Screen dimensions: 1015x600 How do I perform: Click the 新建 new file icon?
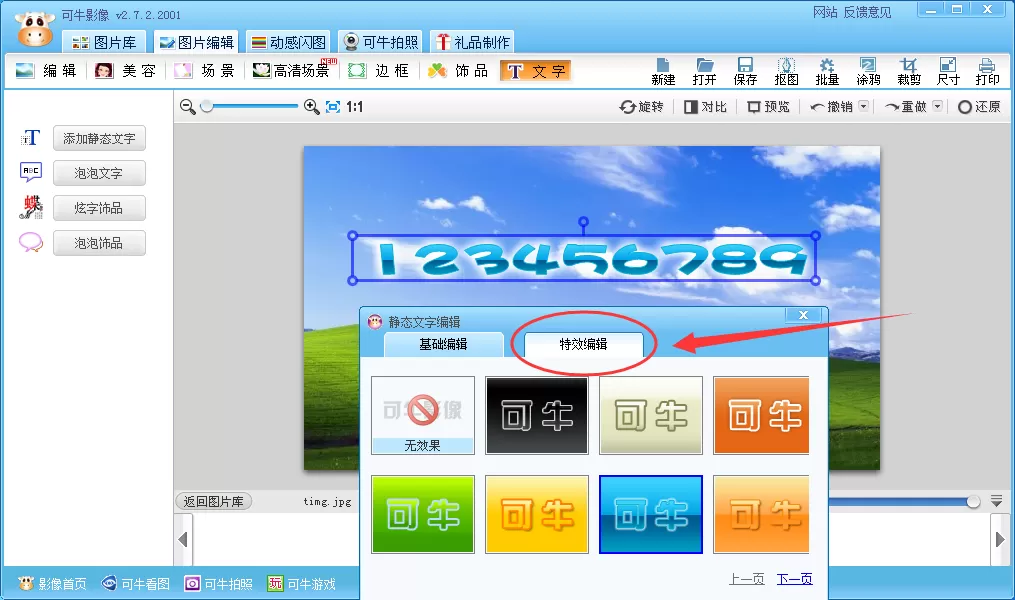663,72
